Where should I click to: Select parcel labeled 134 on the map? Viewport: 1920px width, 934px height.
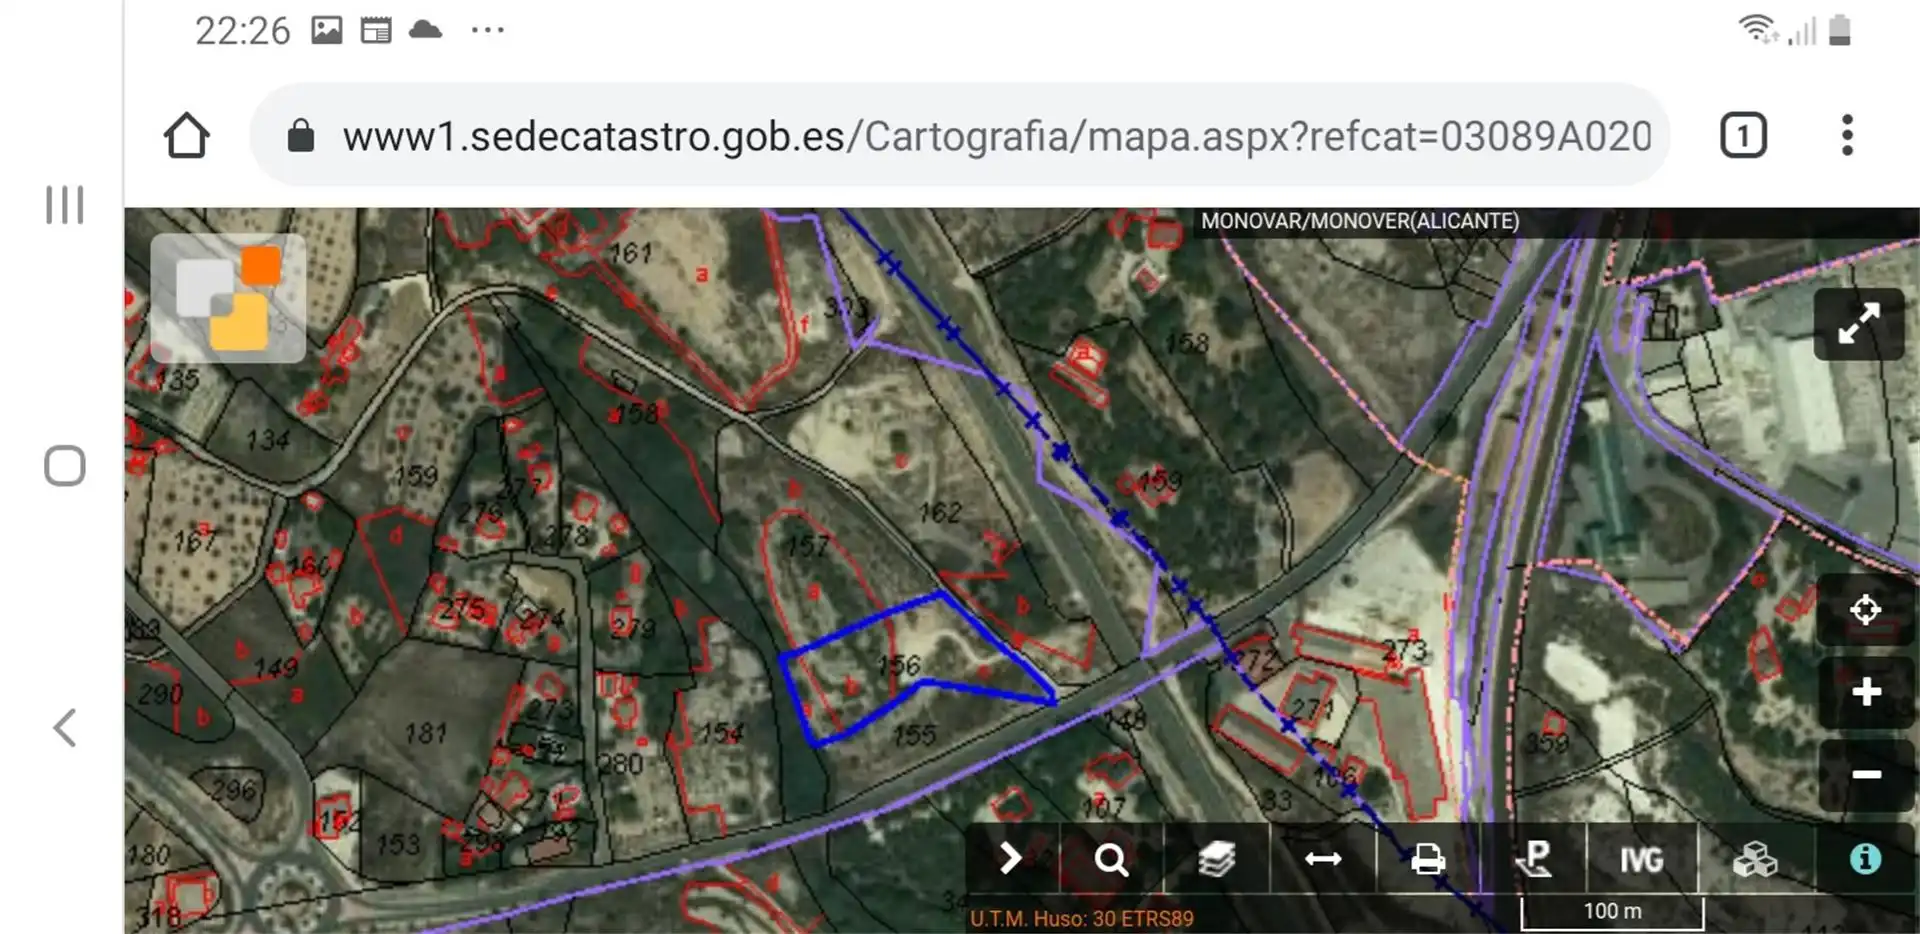pyautogui.click(x=267, y=439)
